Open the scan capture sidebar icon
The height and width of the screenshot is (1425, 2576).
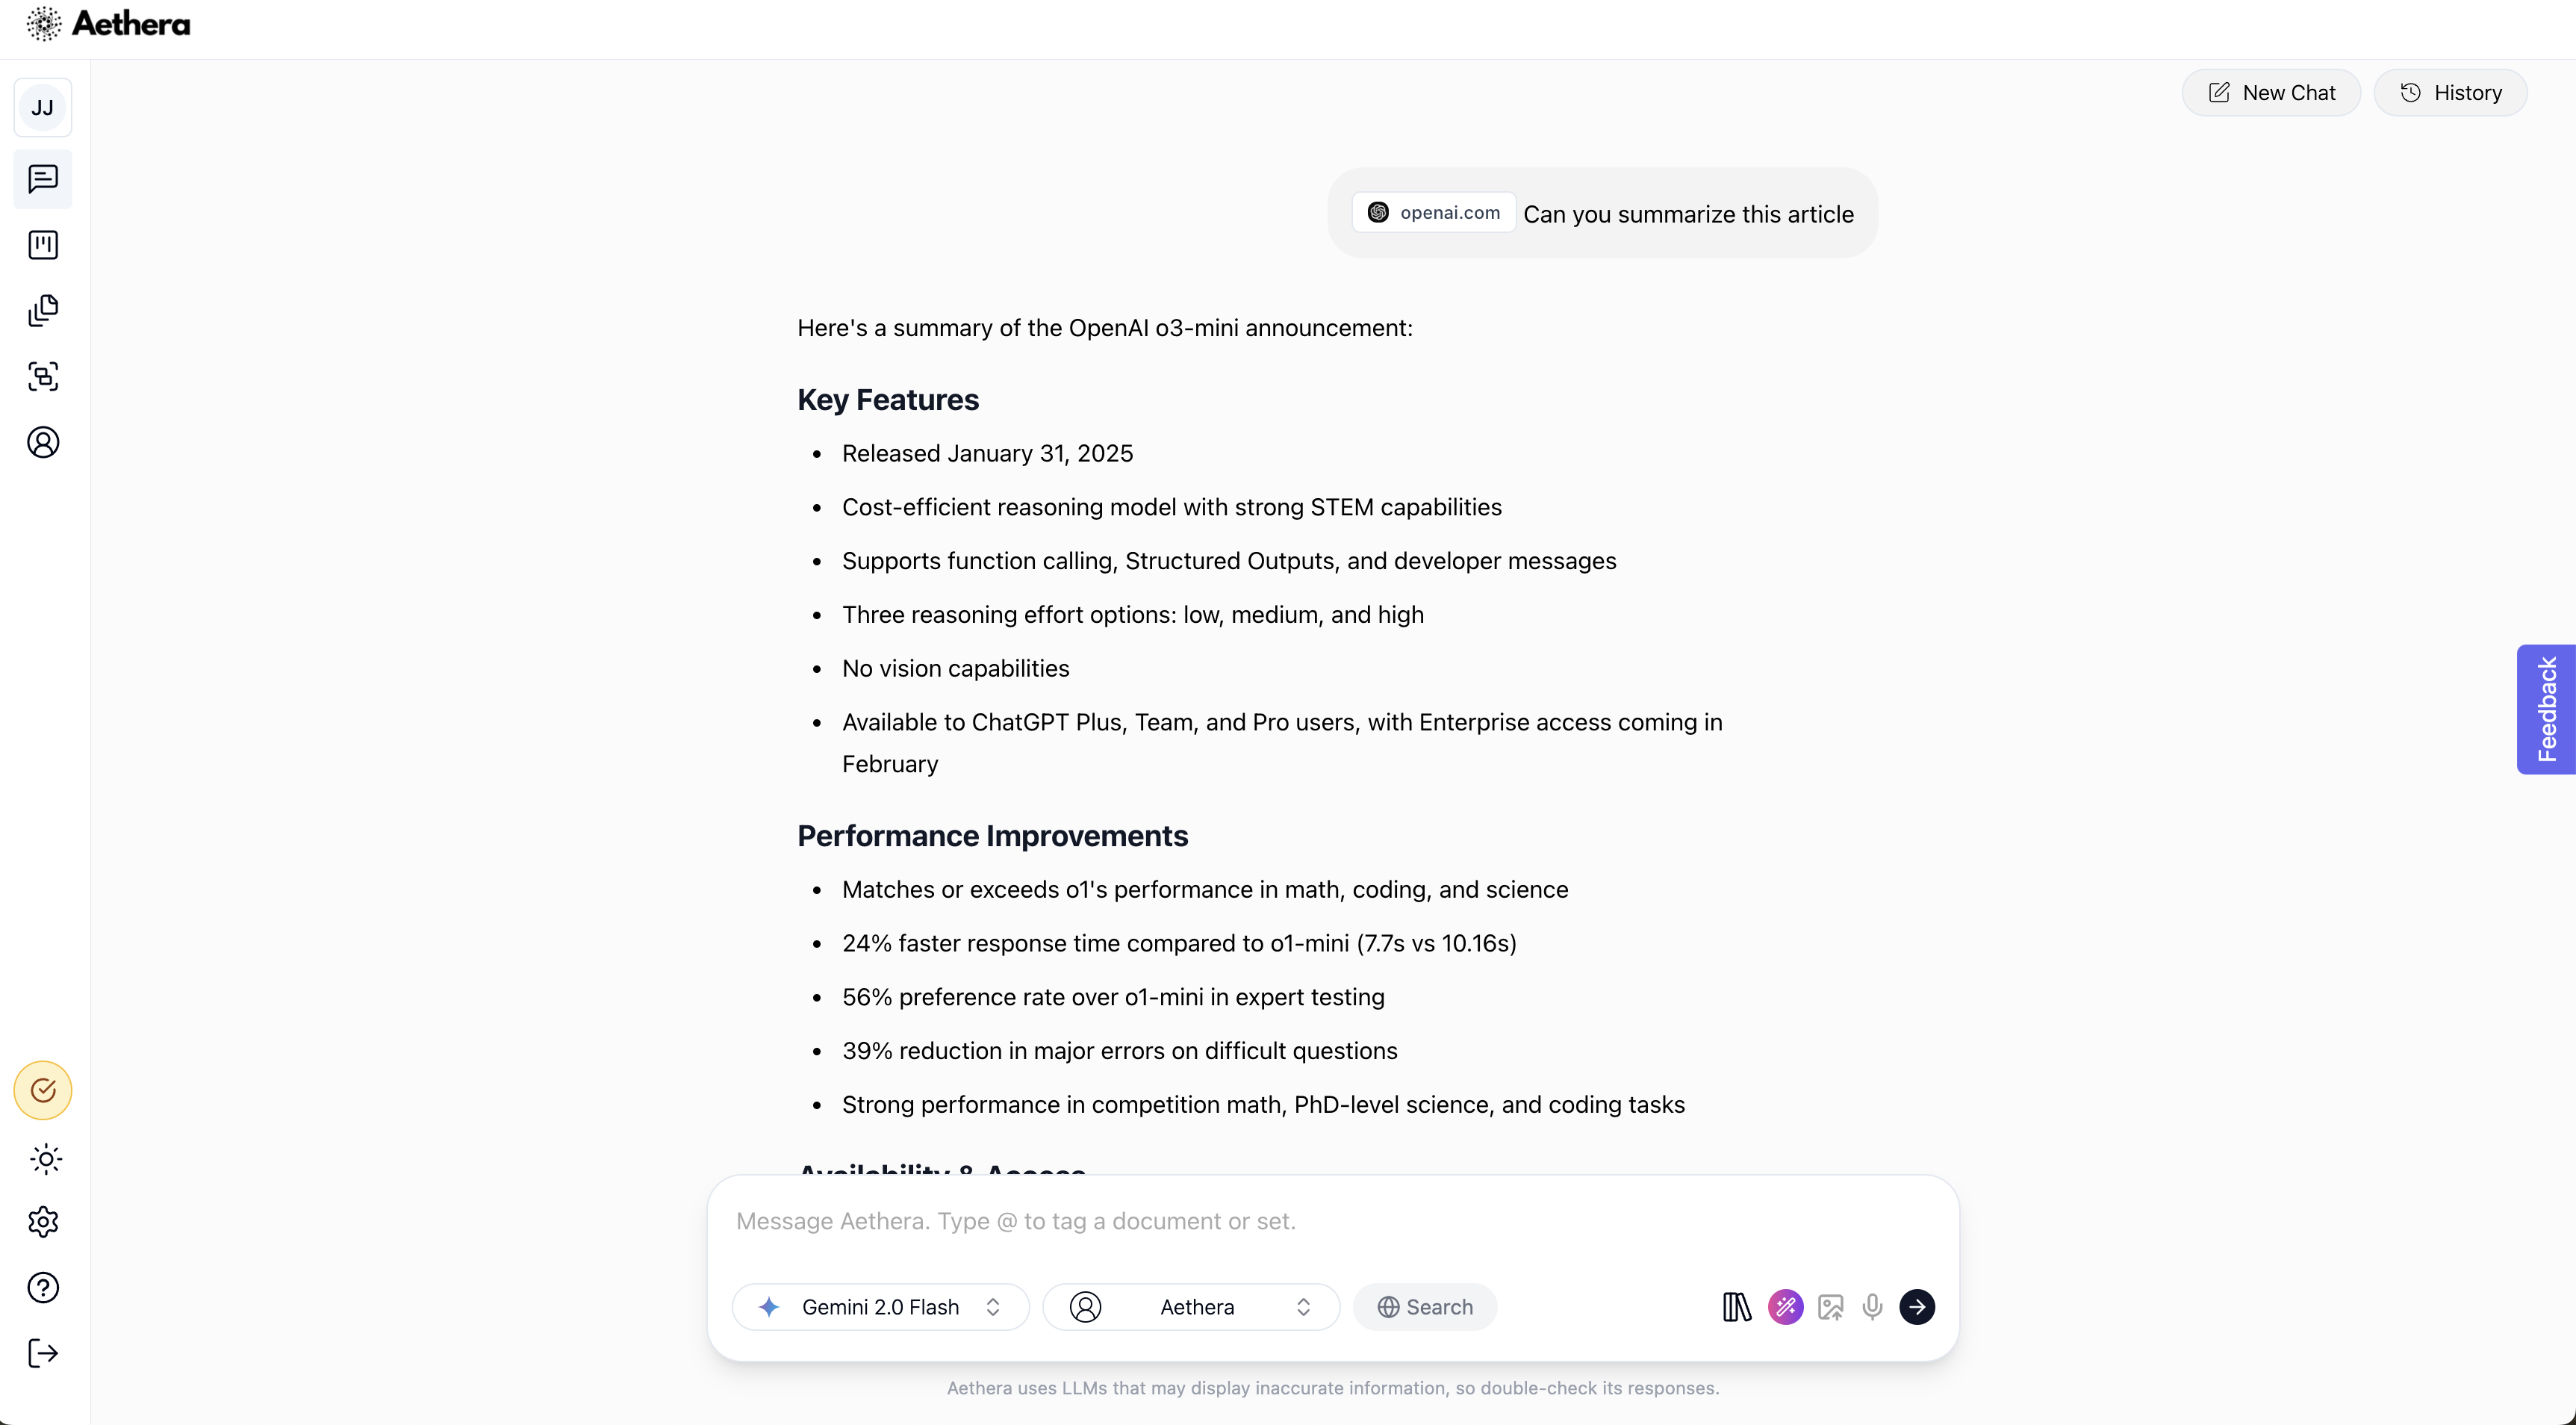[43, 376]
